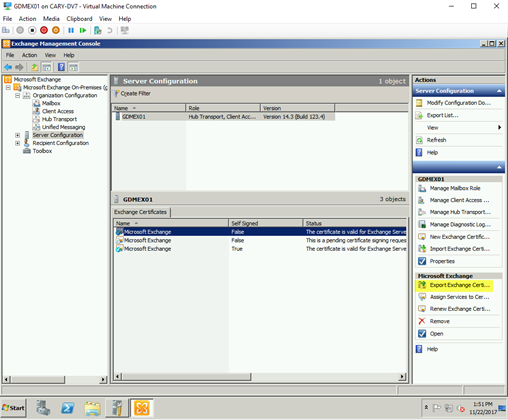Click the Up one level toolbar icon
The width and height of the screenshot is (508, 420).
[34, 67]
